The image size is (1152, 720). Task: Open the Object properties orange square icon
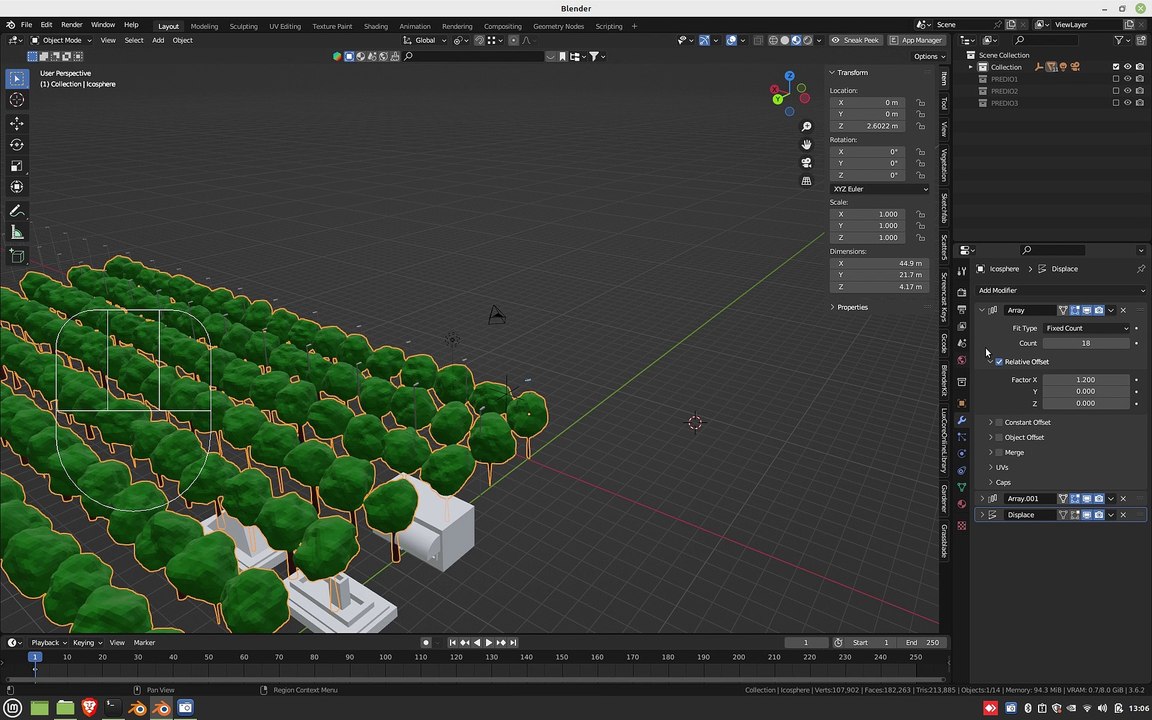[x=962, y=403]
